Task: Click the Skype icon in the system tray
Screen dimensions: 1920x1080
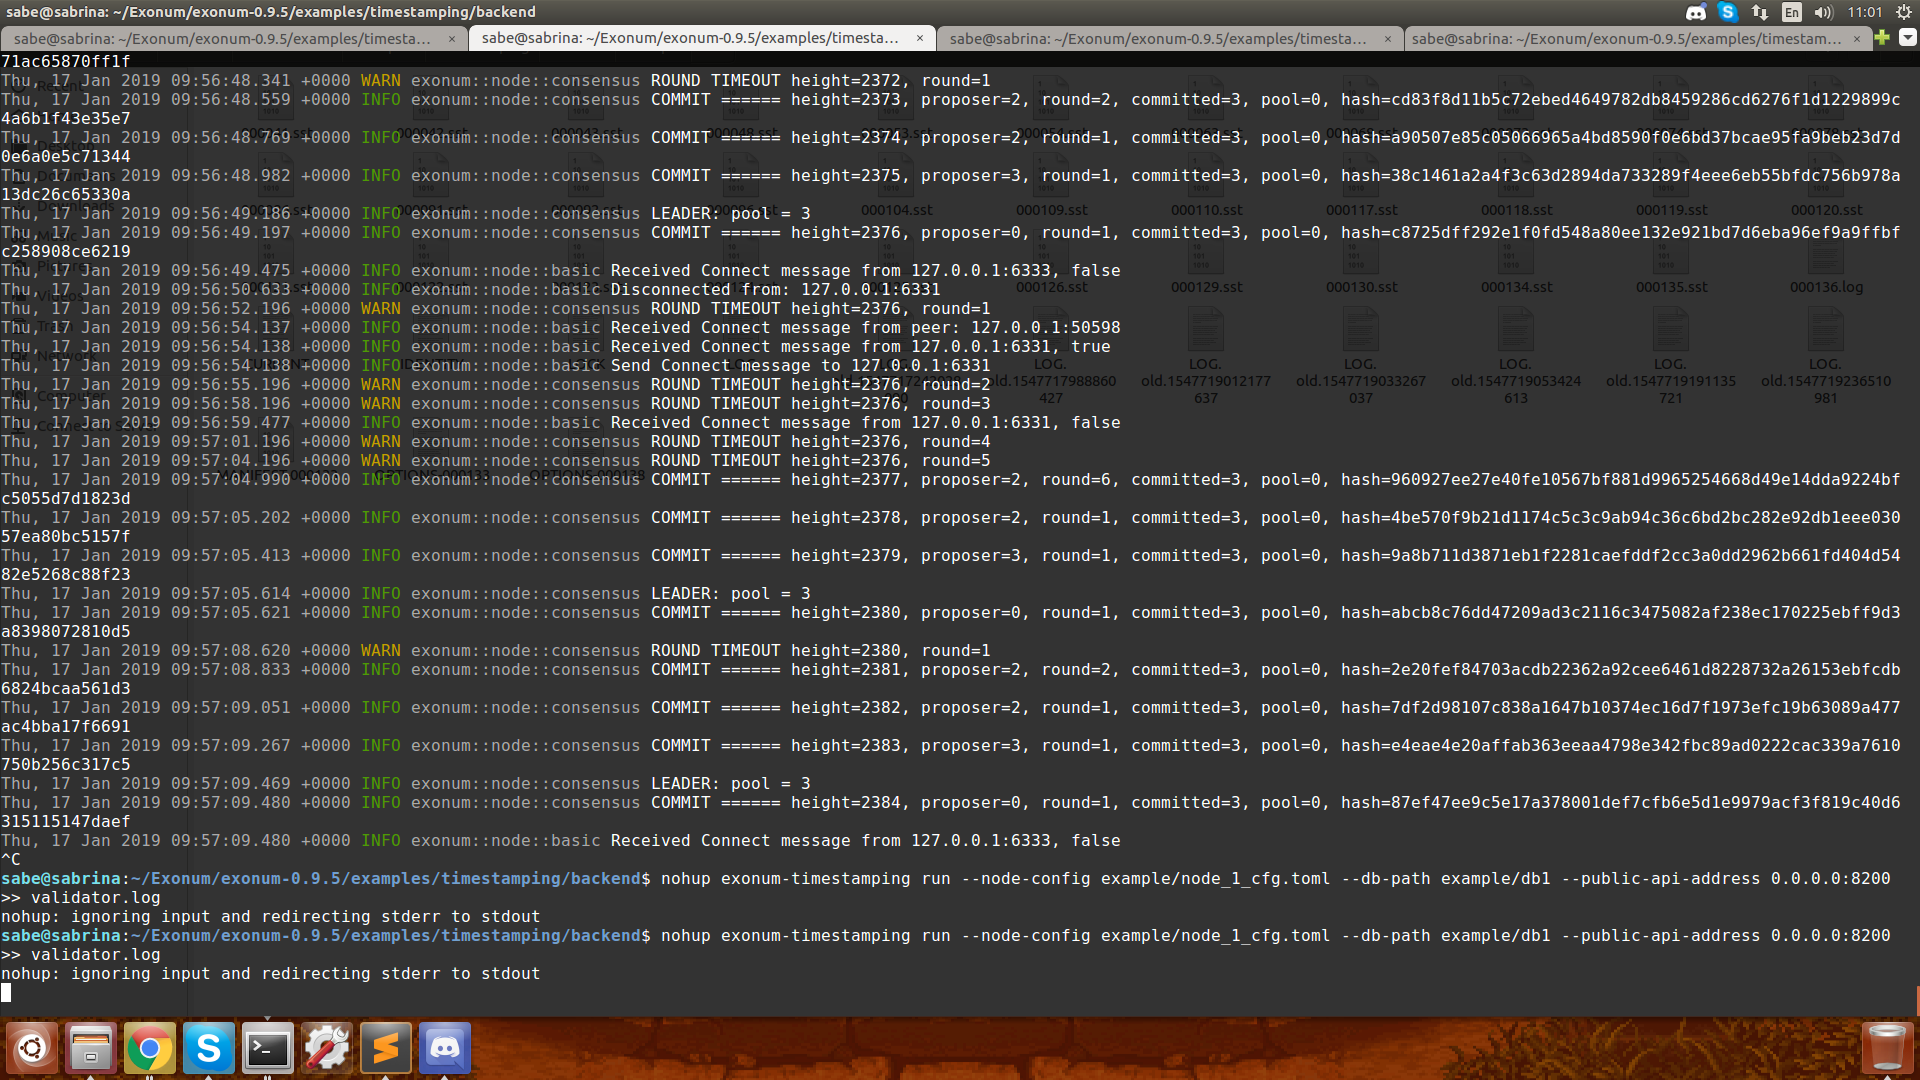Action: point(1727,12)
